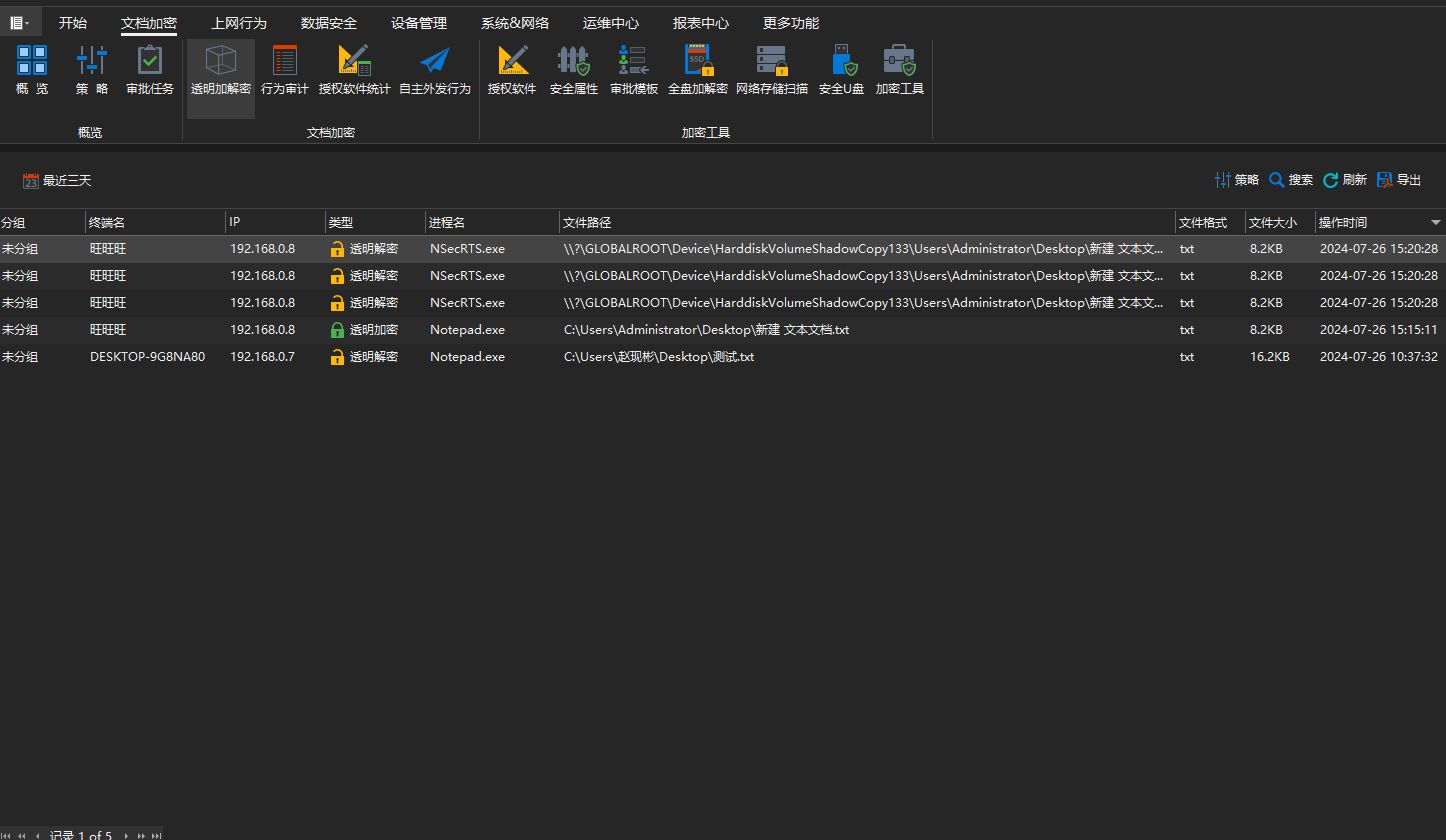The height and width of the screenshot is (840, 1446).
Task: Open the 策略 policy icon in ribbon
Action: pyautogui.click(x=92, y=69)
